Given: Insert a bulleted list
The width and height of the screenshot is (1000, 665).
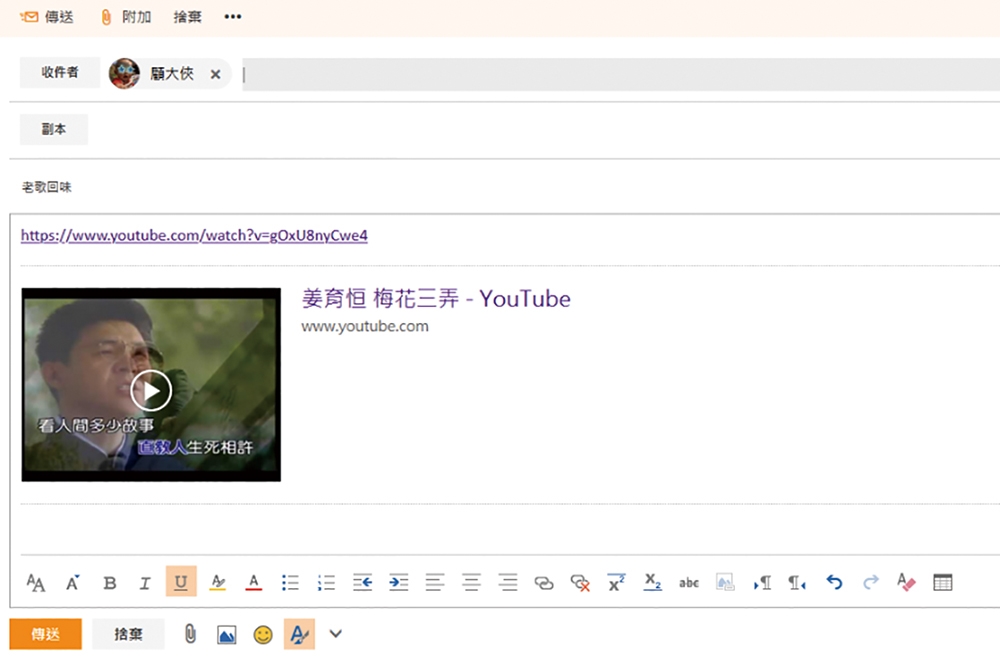Looking at the screenshot, I should pos(290,583).
